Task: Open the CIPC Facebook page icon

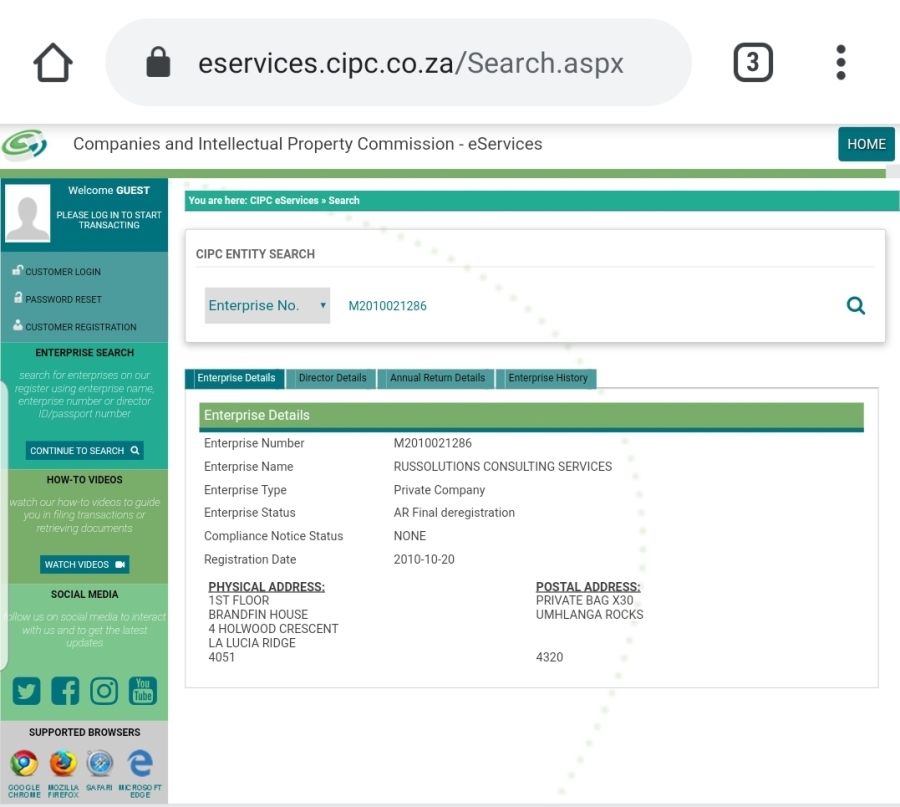Action: click(x=65, y=690)
